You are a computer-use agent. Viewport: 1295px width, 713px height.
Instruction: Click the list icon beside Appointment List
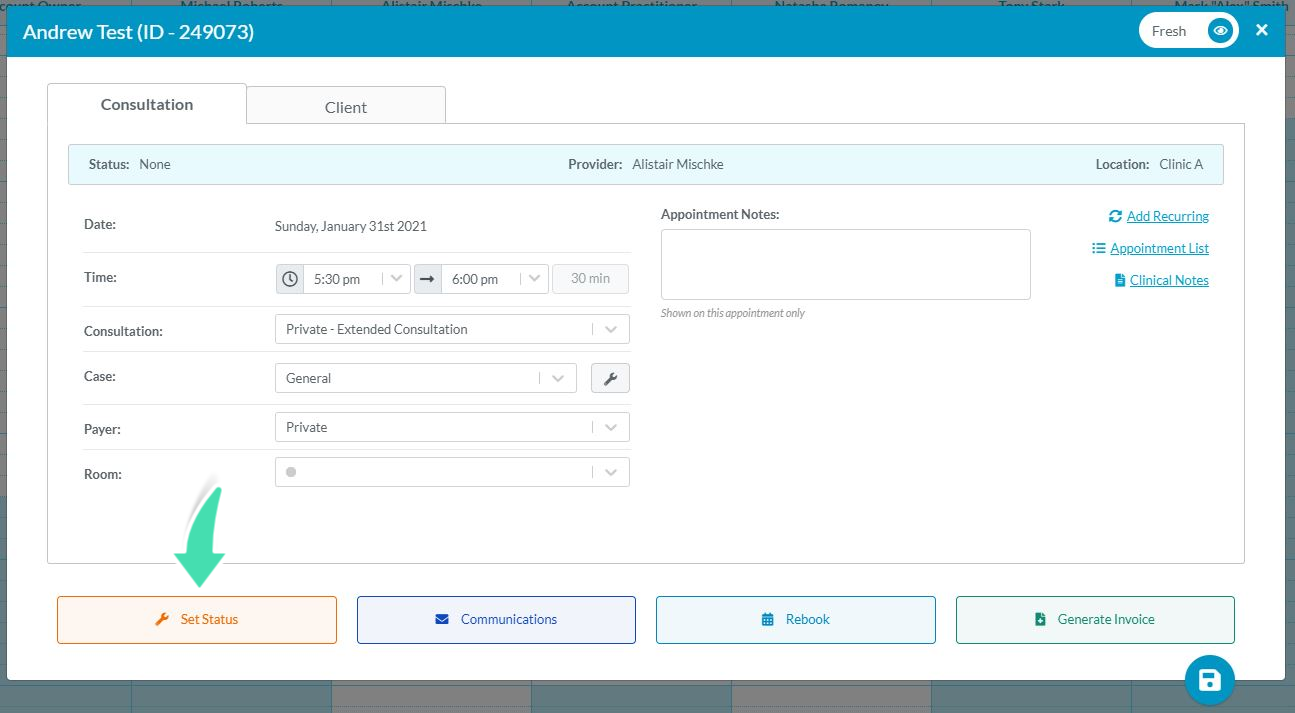1098,248
